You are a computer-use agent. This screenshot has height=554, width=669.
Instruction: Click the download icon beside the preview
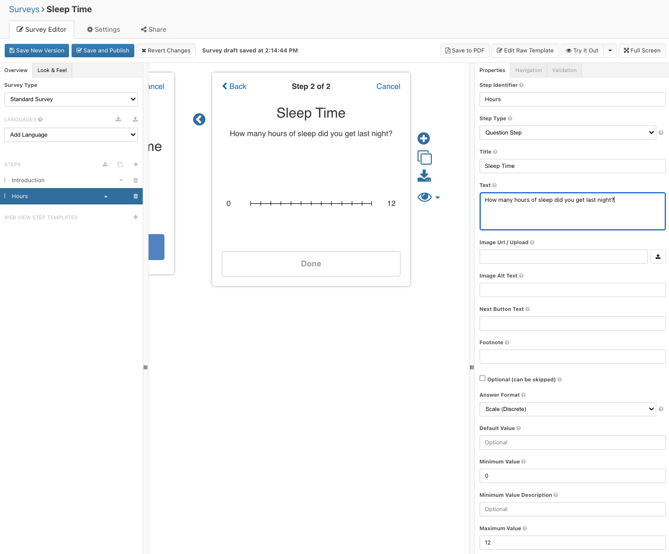[424, 177]
